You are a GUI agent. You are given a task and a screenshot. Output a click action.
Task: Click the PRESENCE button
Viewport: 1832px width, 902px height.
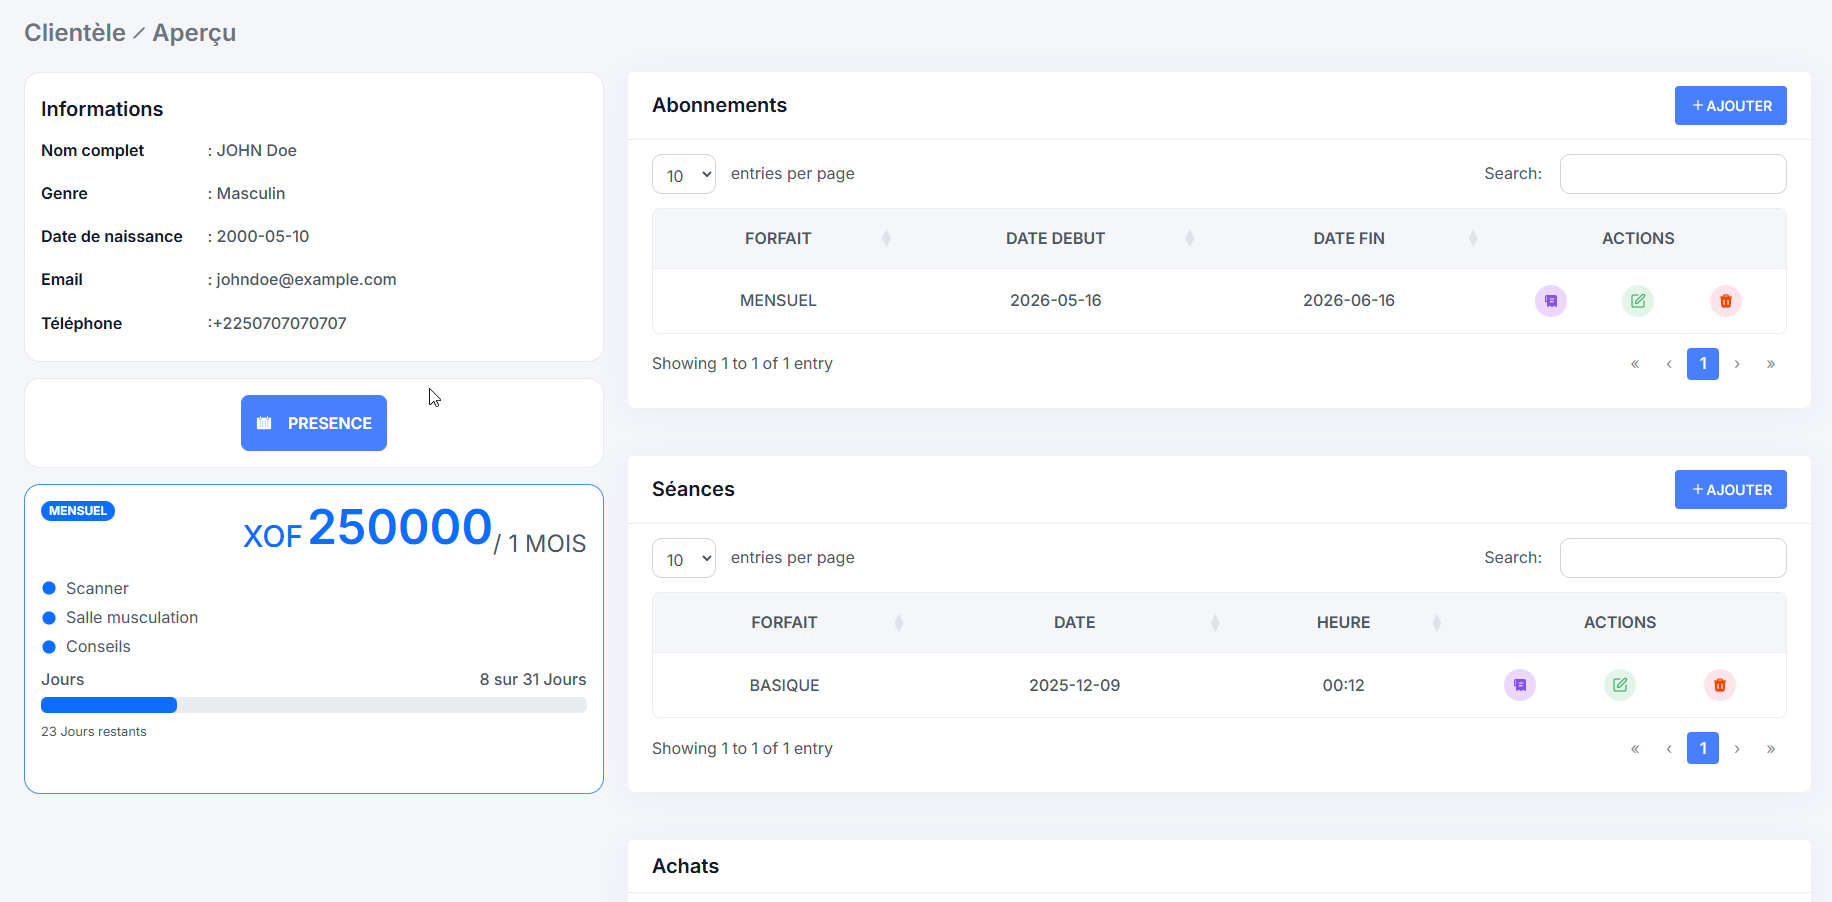(314, 423)
